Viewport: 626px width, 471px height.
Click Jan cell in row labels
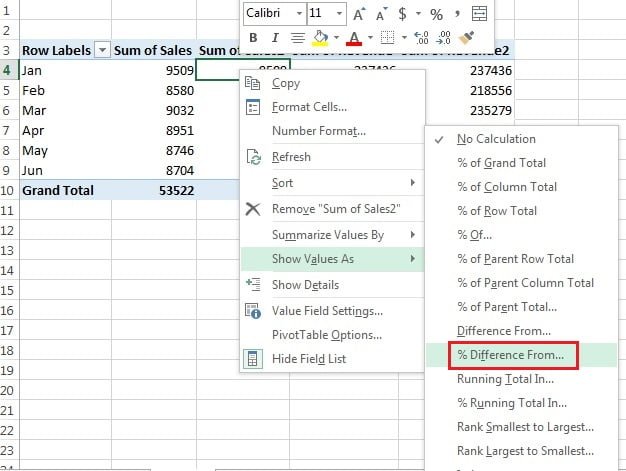(65, 70)
